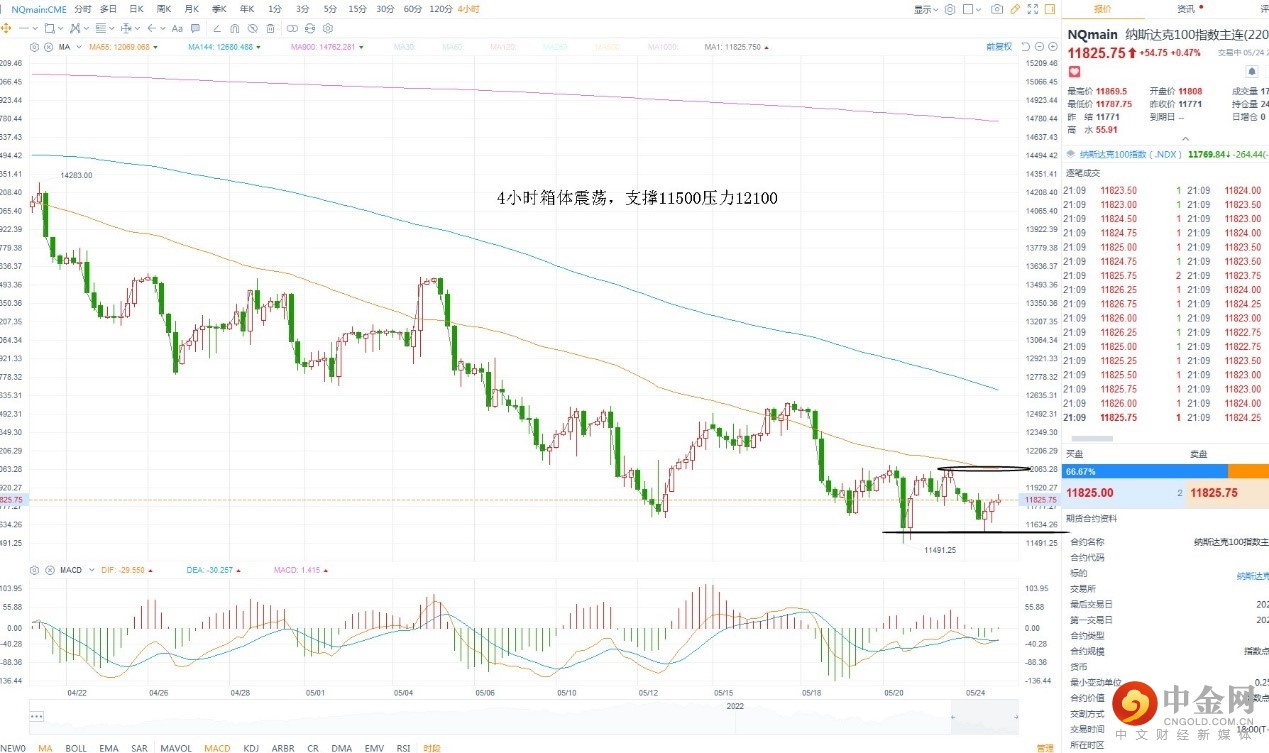
Task: Toggle the SAR indicator
Action: pos(139,747)
